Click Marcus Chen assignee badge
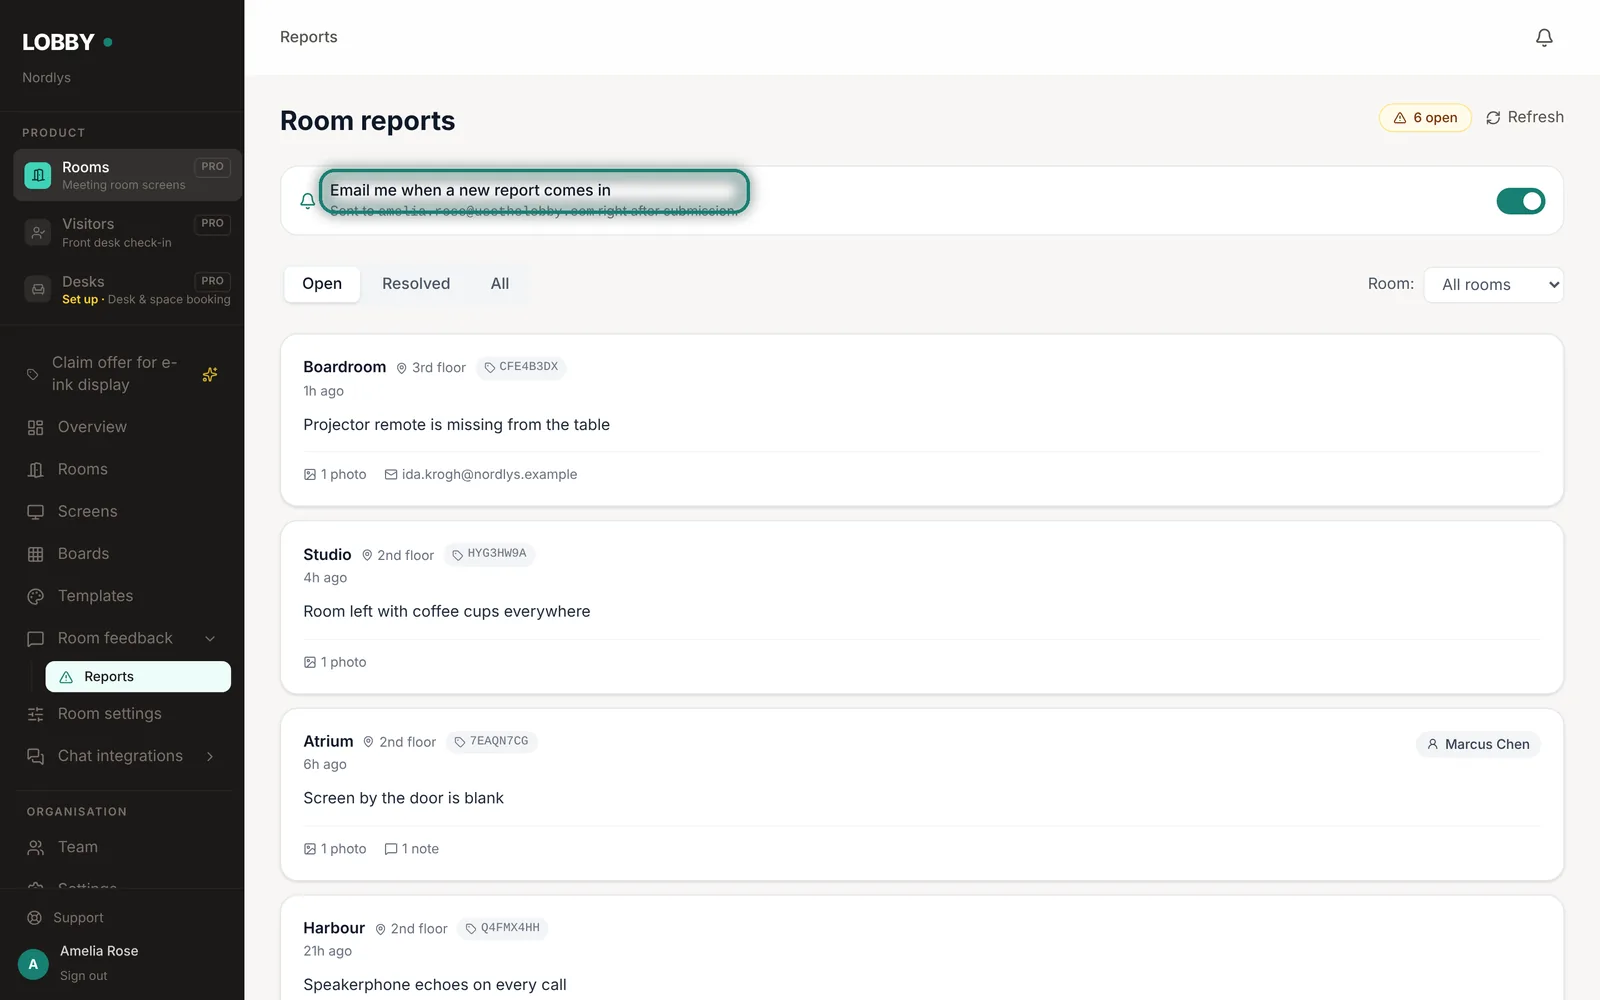 (1478, 744)
